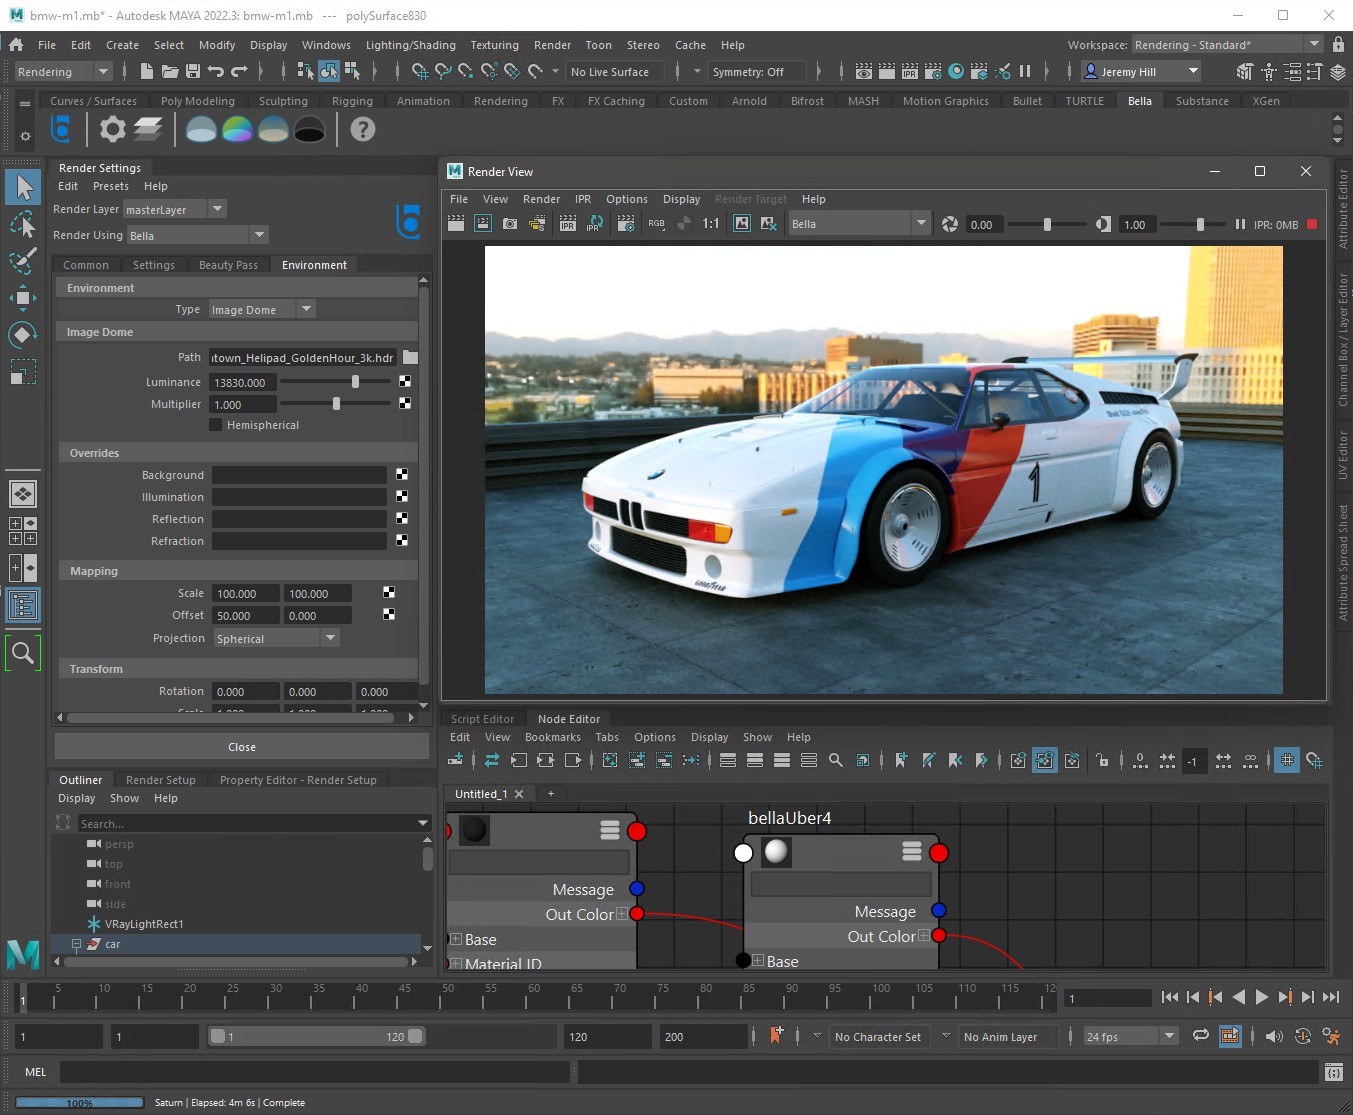Click the home icon in menu bar
Viewport: 1353px width, 1115px height.
point(16,44)
